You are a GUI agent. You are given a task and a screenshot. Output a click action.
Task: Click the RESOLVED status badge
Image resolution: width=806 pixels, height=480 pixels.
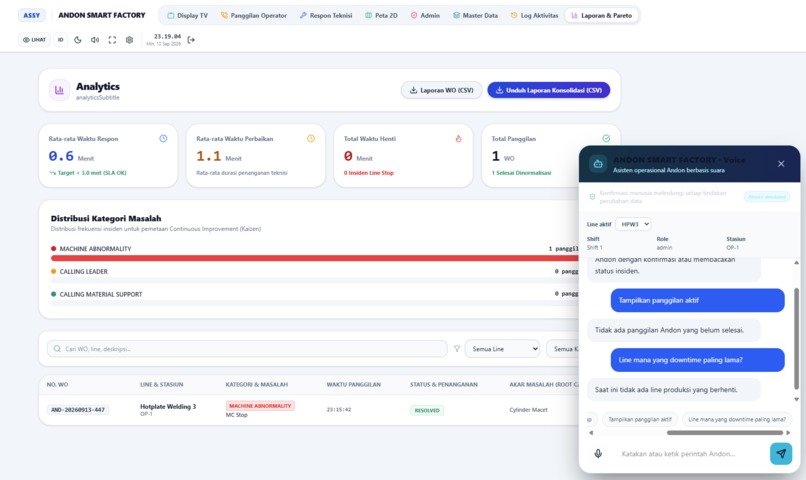[x=427, y=410]
